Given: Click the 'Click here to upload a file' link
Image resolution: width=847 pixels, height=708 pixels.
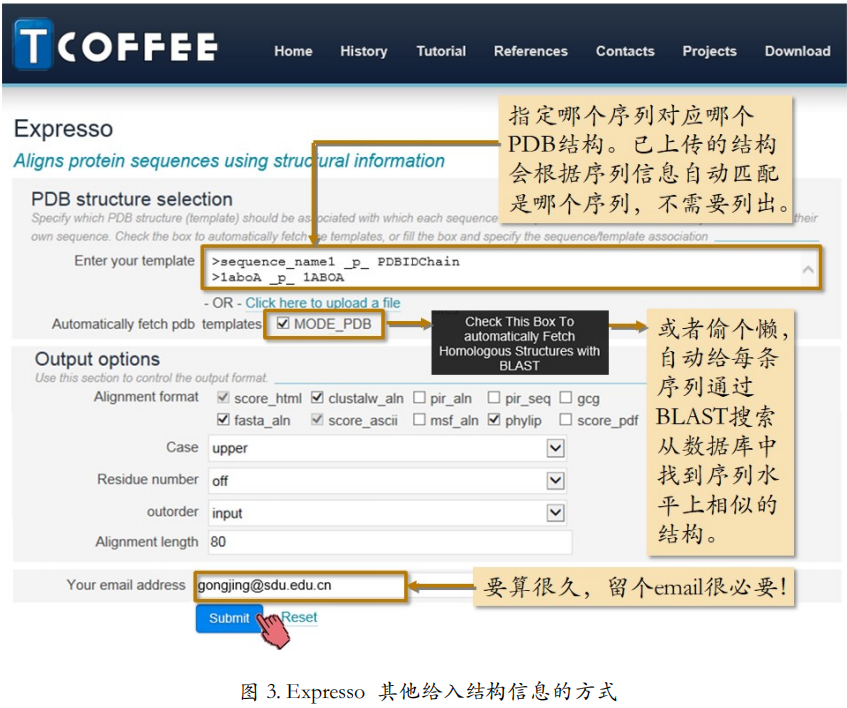Looking at the screenshot, I should tap(323, 303).
